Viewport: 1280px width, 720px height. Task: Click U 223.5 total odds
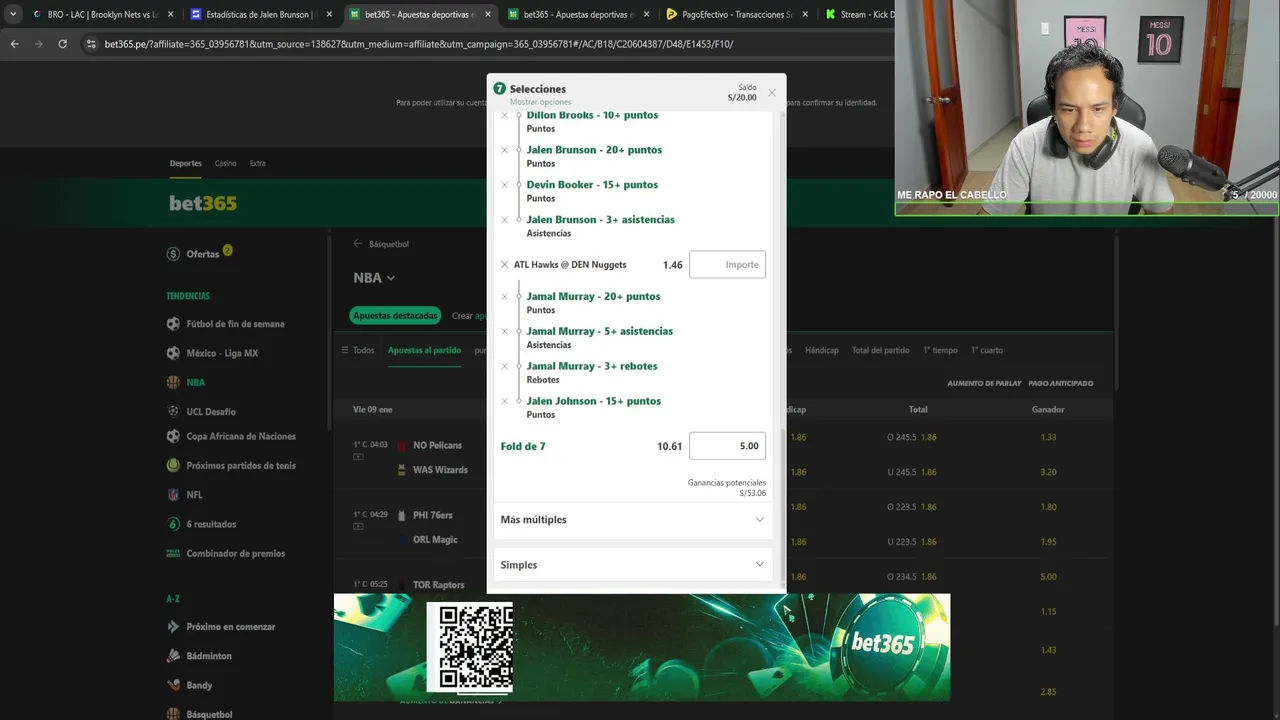pyautogui.click(x=912, y=542)
